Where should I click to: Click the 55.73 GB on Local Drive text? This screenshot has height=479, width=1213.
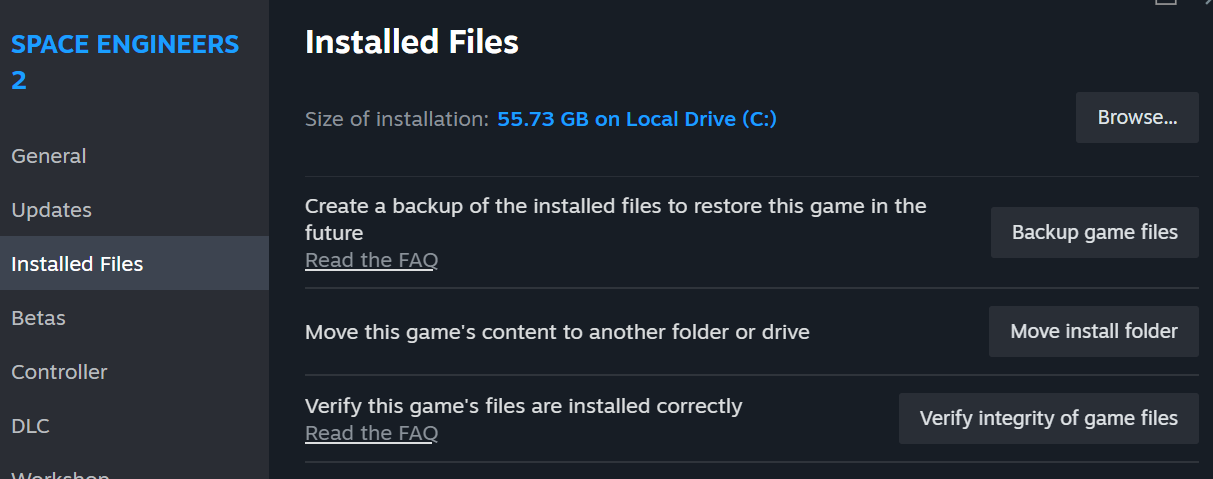click(637, 119)
